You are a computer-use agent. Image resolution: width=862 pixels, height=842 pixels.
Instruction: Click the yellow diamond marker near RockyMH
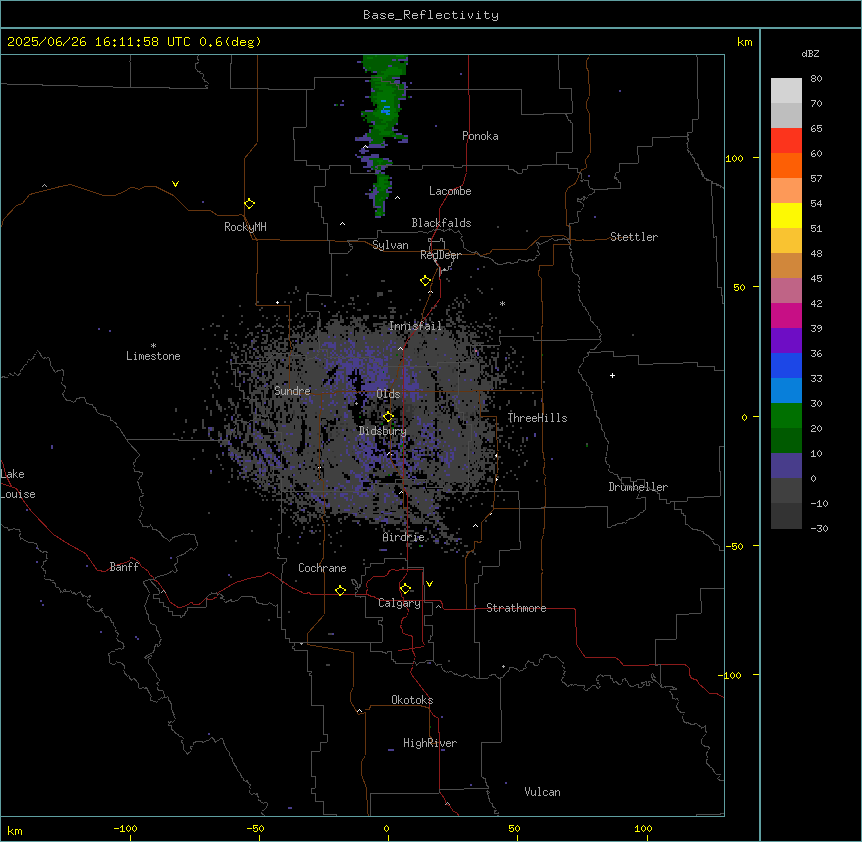coord(249,204)
